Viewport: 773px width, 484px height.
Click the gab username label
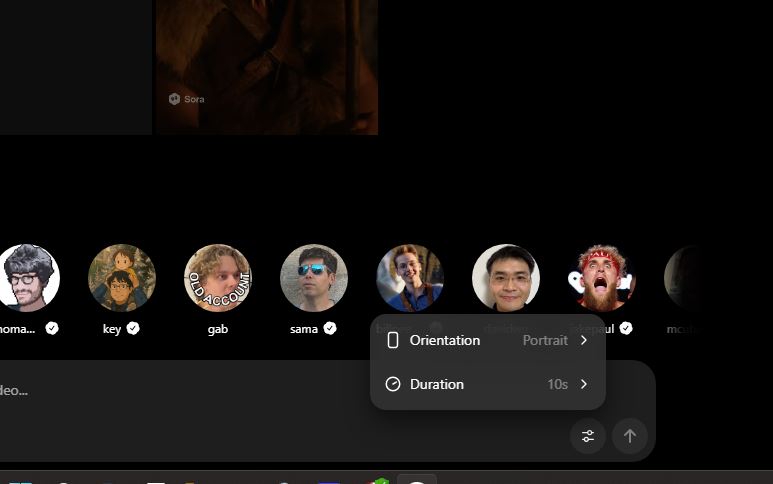[217, 329]
